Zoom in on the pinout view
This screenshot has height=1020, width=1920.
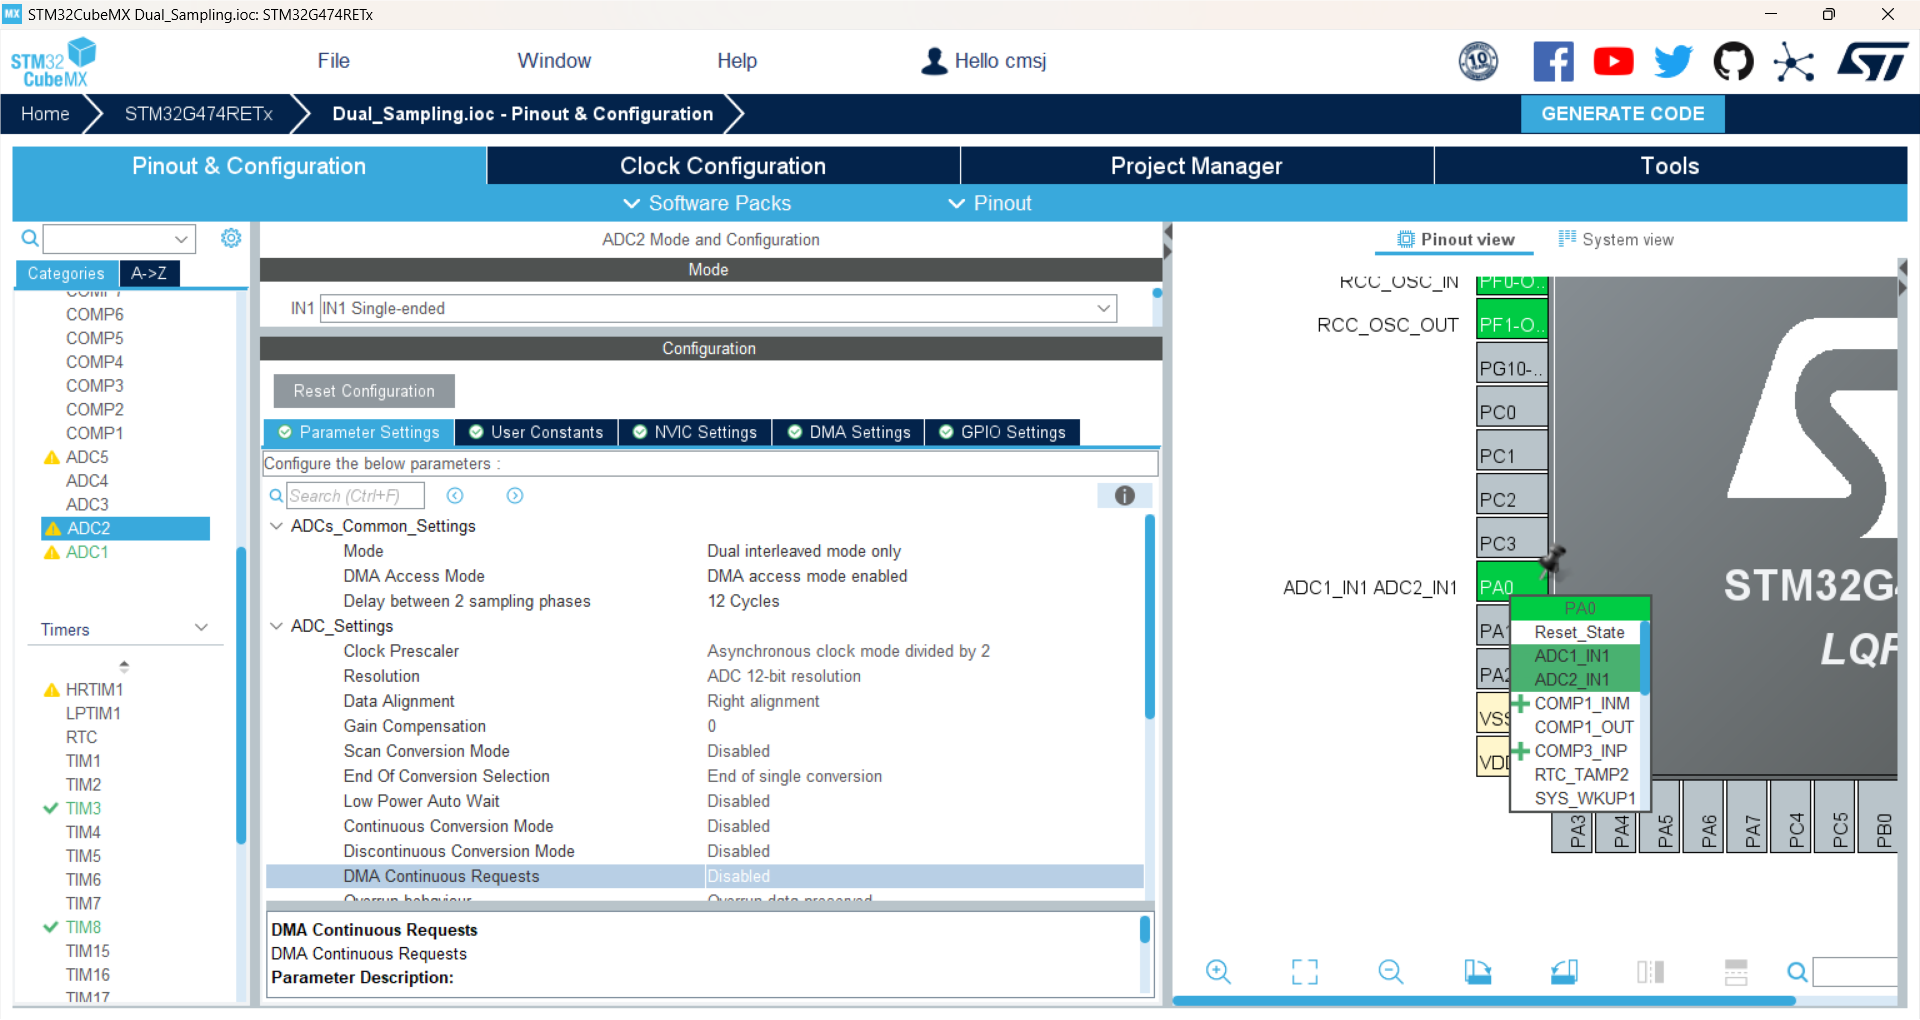(x=1218, y=972)
